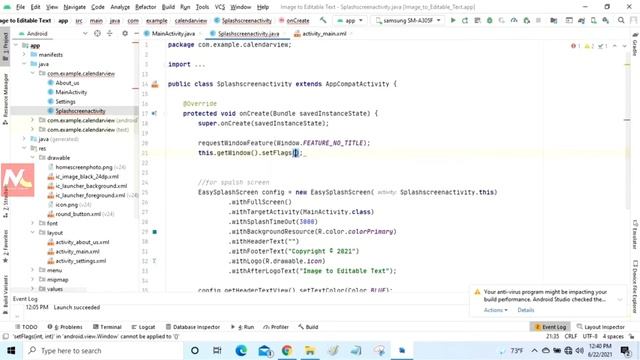Open the Resource Manager side tab

coord(5,99)
